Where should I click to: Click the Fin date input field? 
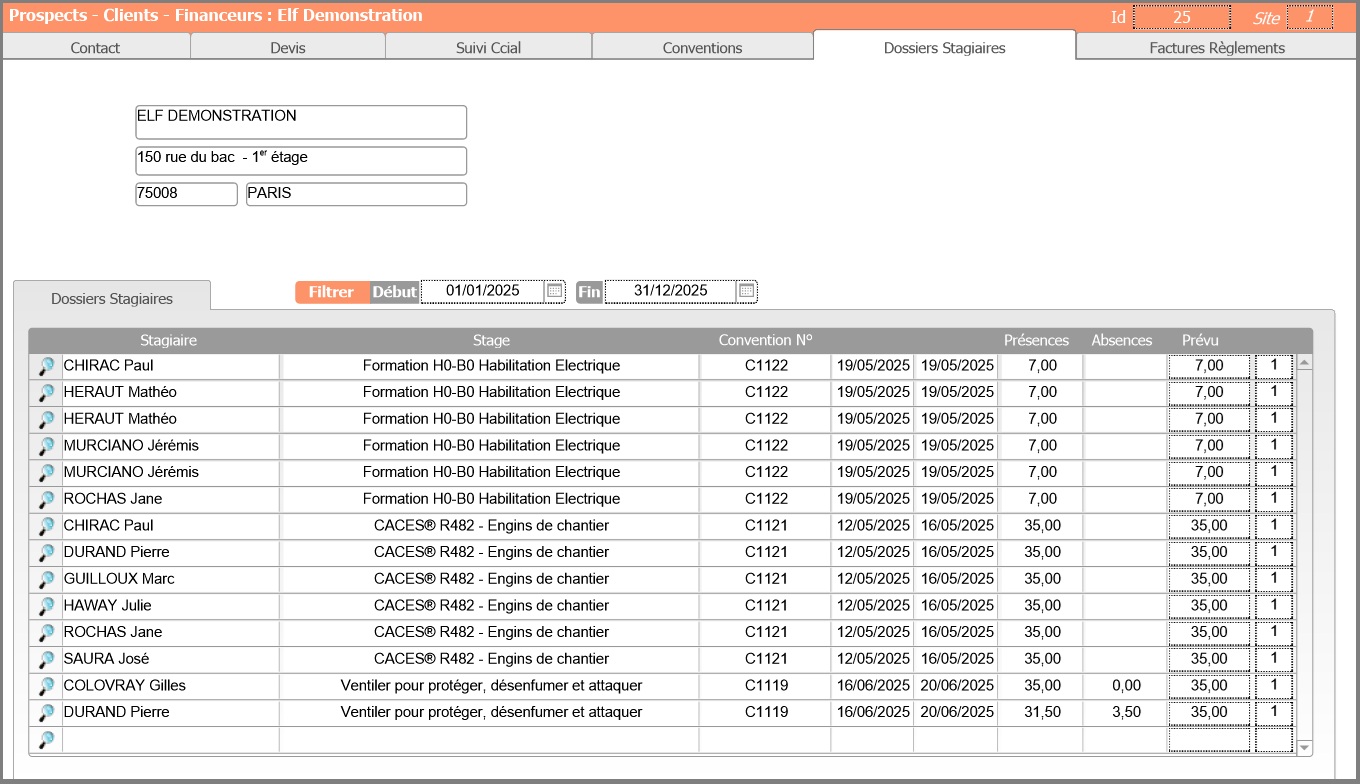(x=670, y=291)
